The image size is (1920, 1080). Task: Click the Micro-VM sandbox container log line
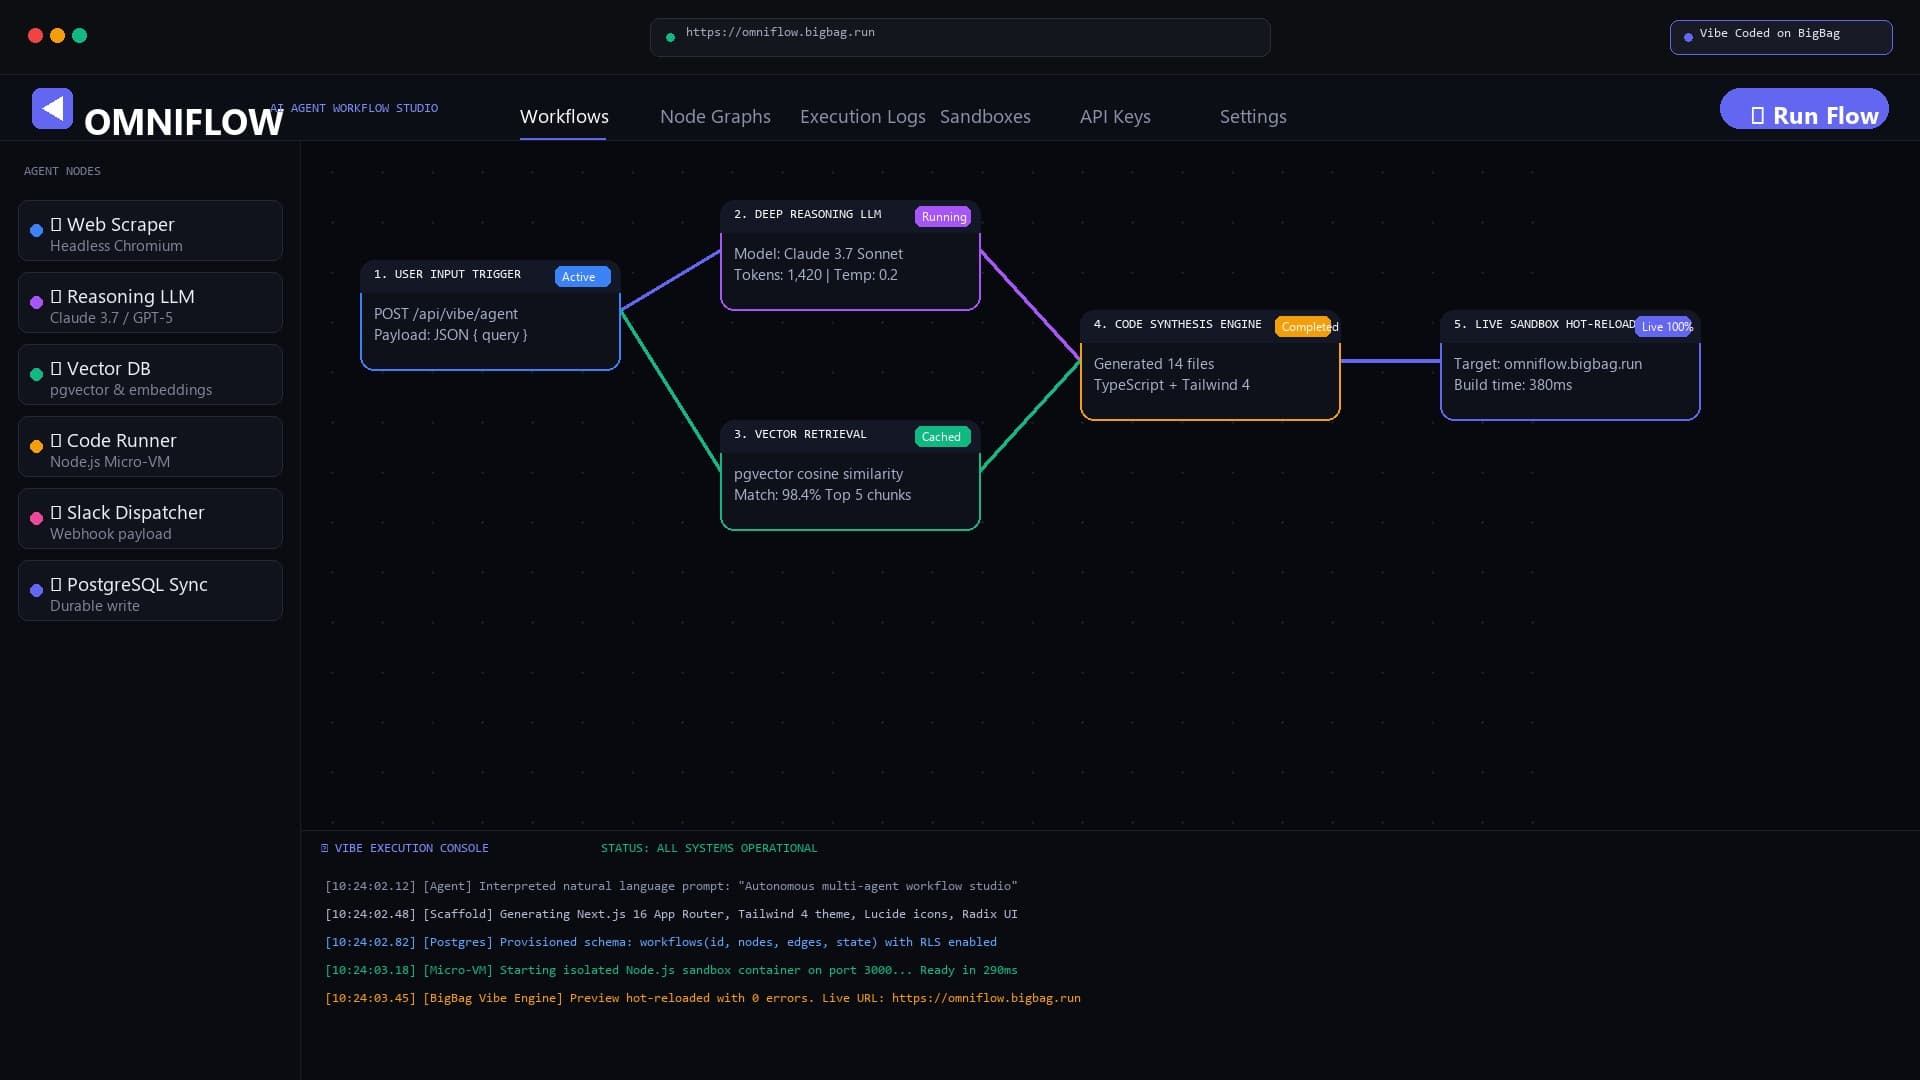pos(671,970)
